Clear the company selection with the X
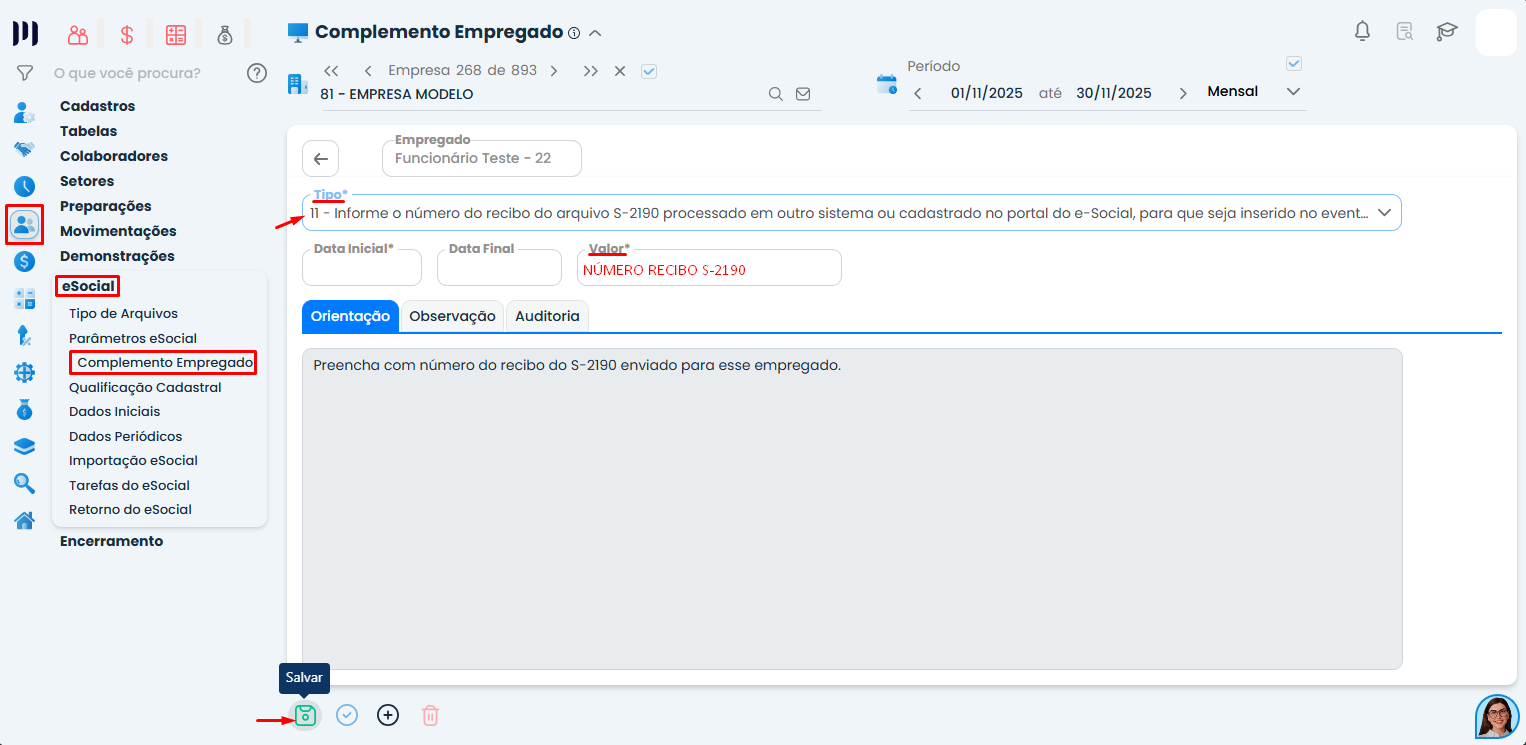This screenshot has width=1526, height=745. [x=620, y=71]
